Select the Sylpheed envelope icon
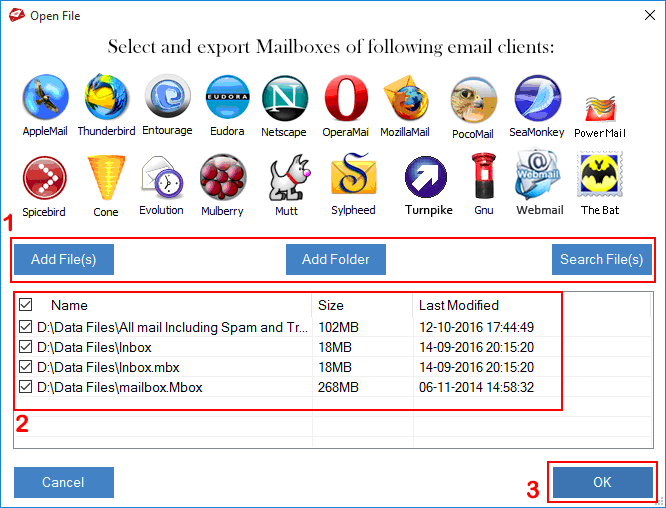Viewport: 666px width, 508px height. click(353, 175)
